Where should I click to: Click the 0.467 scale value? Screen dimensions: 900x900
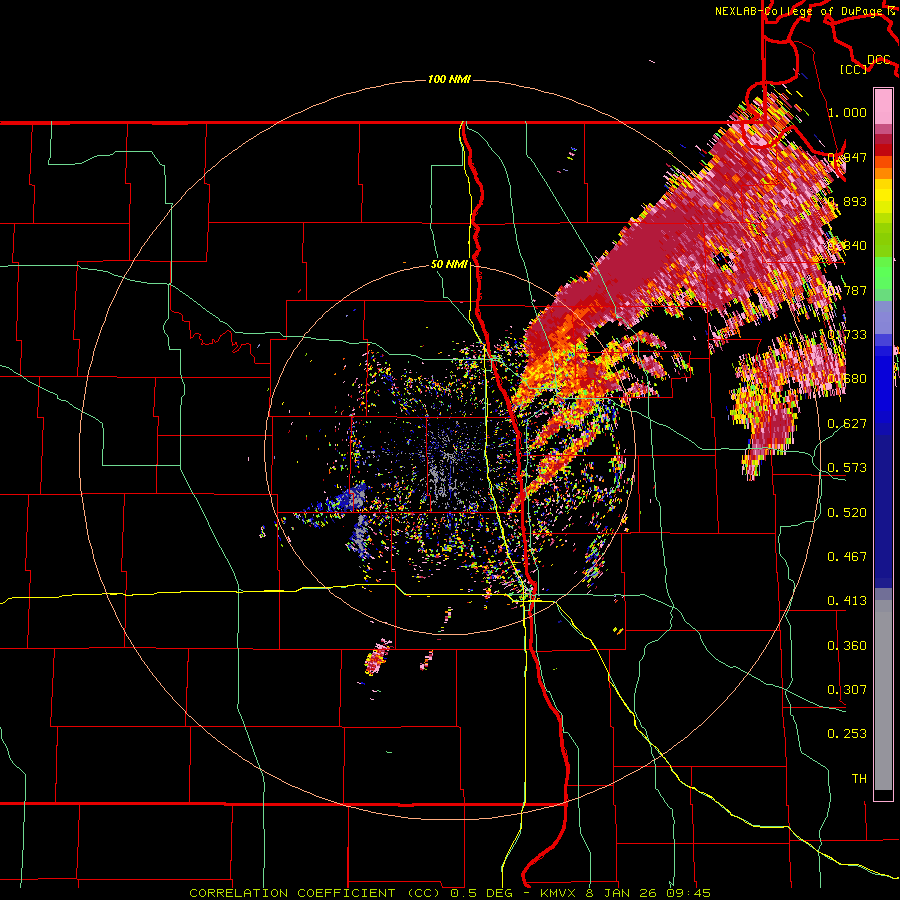[847, 557]
